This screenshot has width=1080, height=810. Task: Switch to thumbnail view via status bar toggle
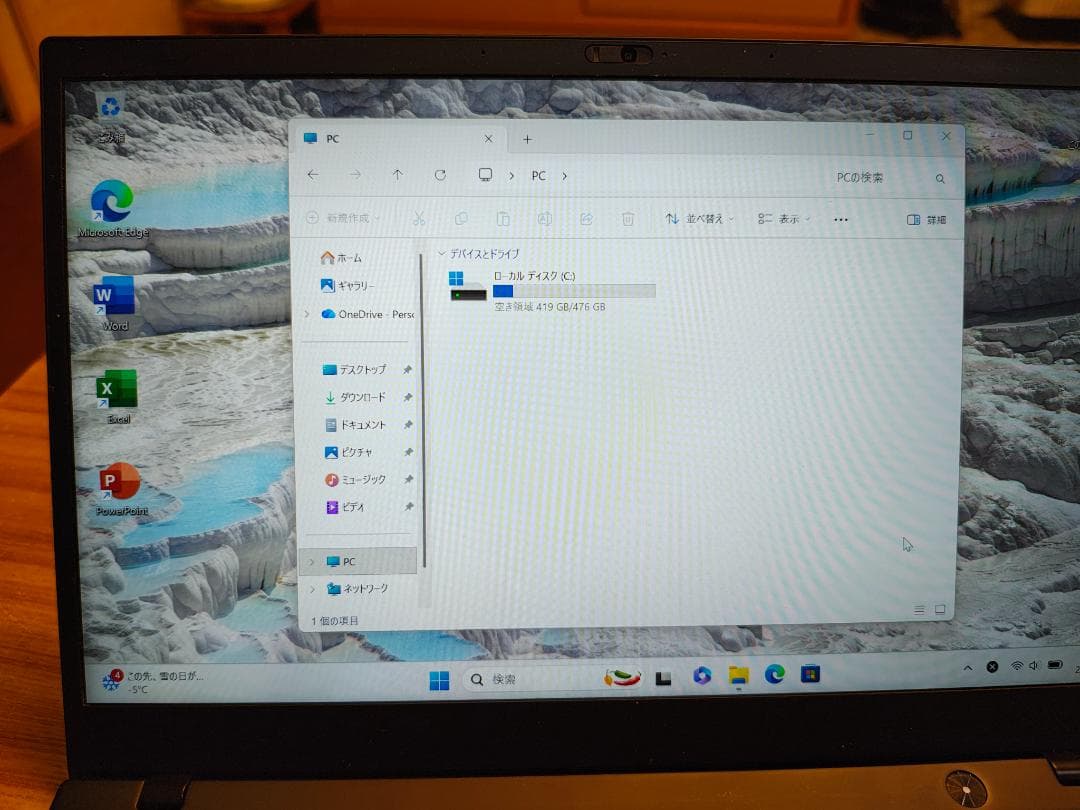[938, 608]
